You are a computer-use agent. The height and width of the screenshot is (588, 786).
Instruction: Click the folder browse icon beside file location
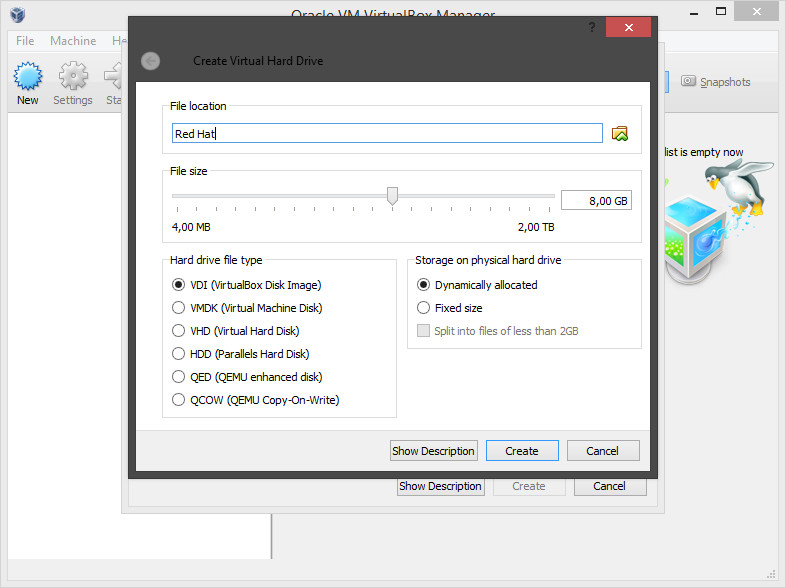point(620,133)
